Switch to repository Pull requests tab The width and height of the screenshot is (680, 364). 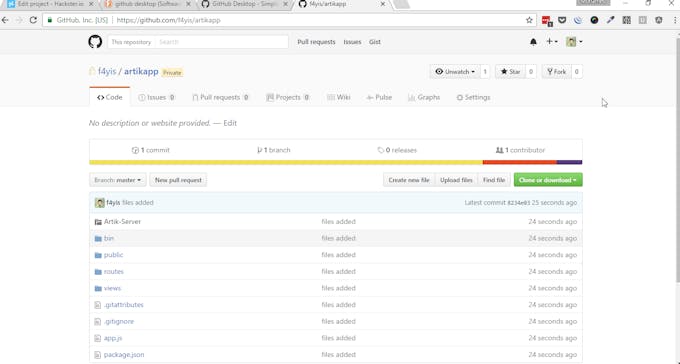(220, 97)
